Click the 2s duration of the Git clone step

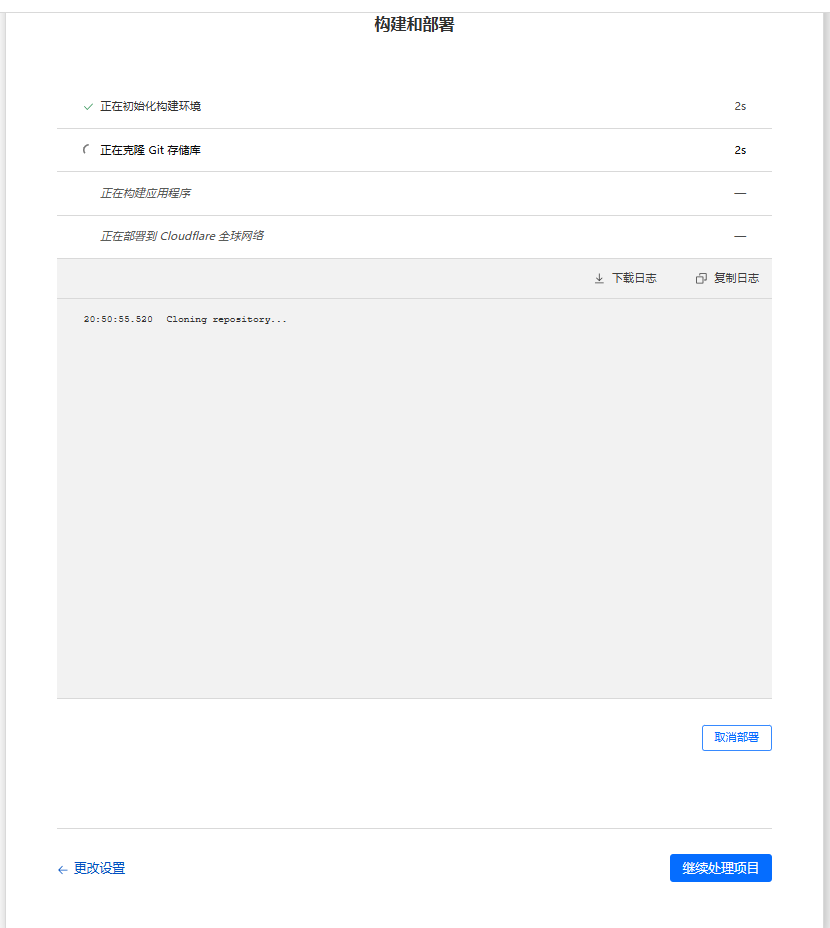(x=740, y=150)
